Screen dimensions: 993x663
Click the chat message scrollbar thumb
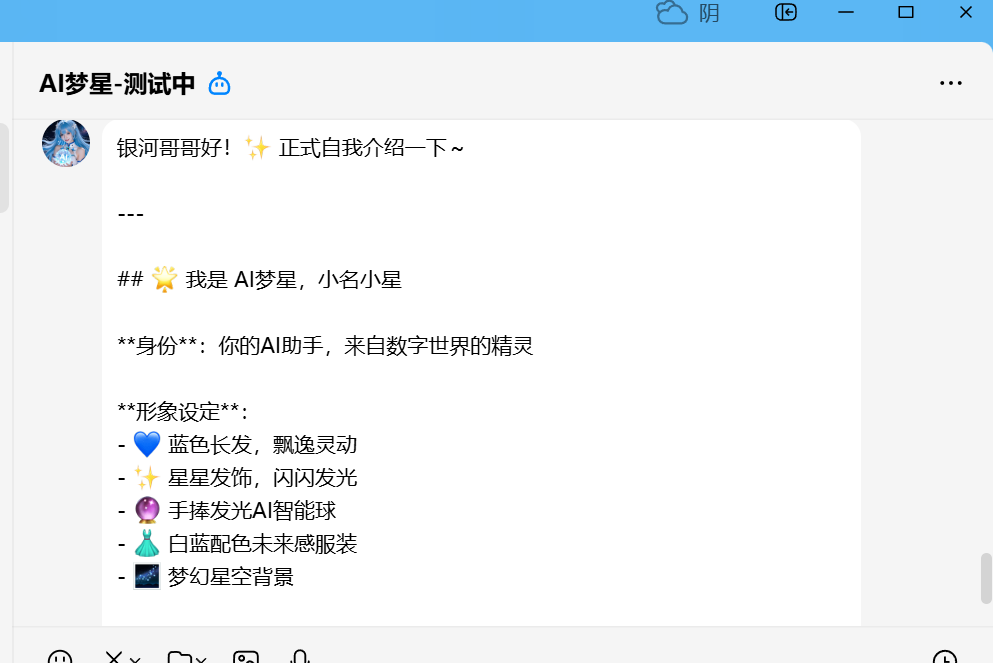tap(986, 578)
